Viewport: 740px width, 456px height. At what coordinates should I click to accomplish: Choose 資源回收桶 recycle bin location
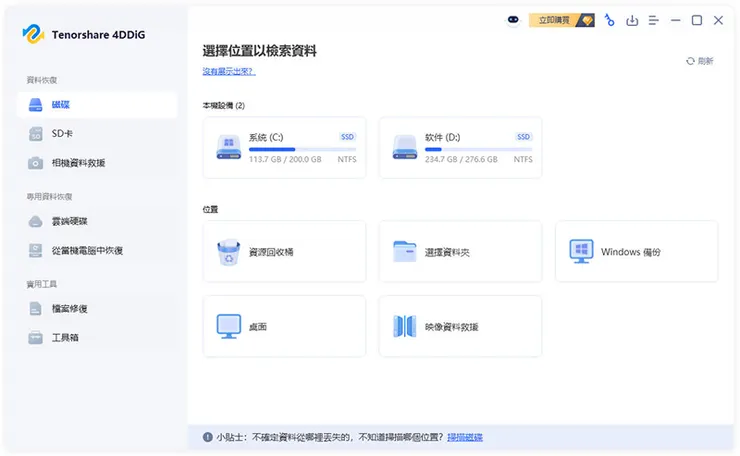click(285, 252)
